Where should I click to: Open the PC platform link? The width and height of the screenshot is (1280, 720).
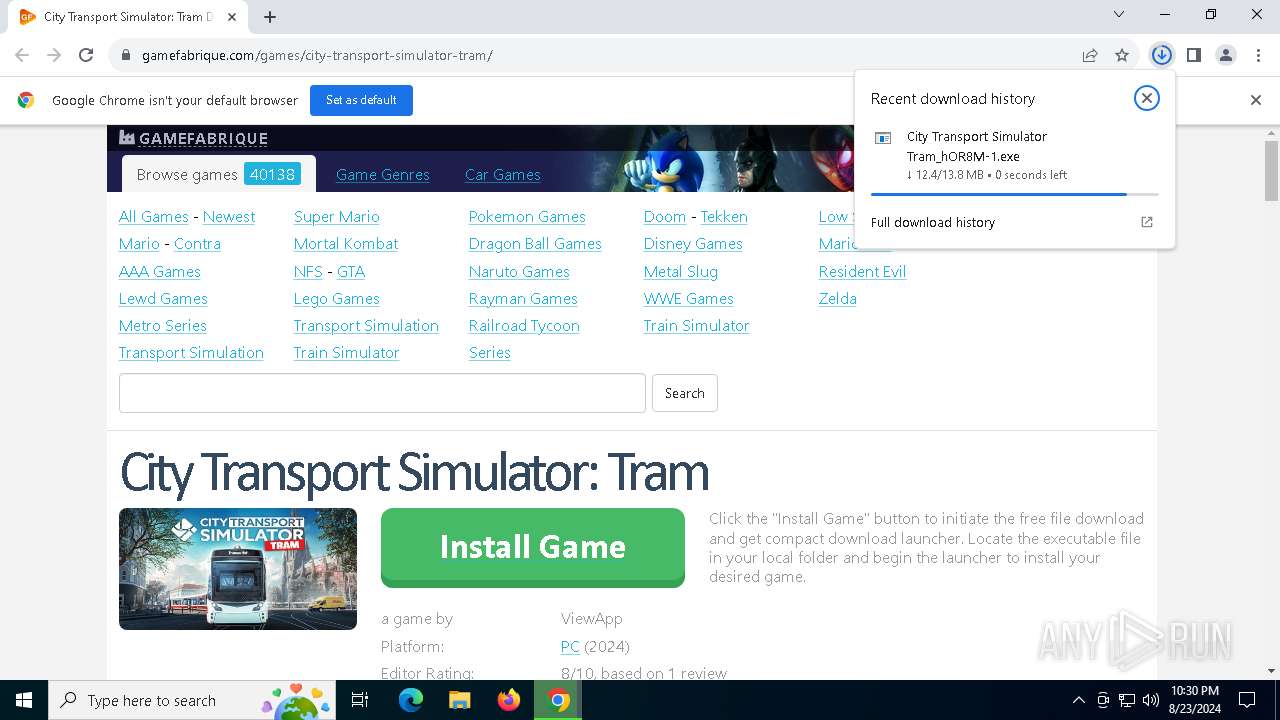[x=570, y=646]
